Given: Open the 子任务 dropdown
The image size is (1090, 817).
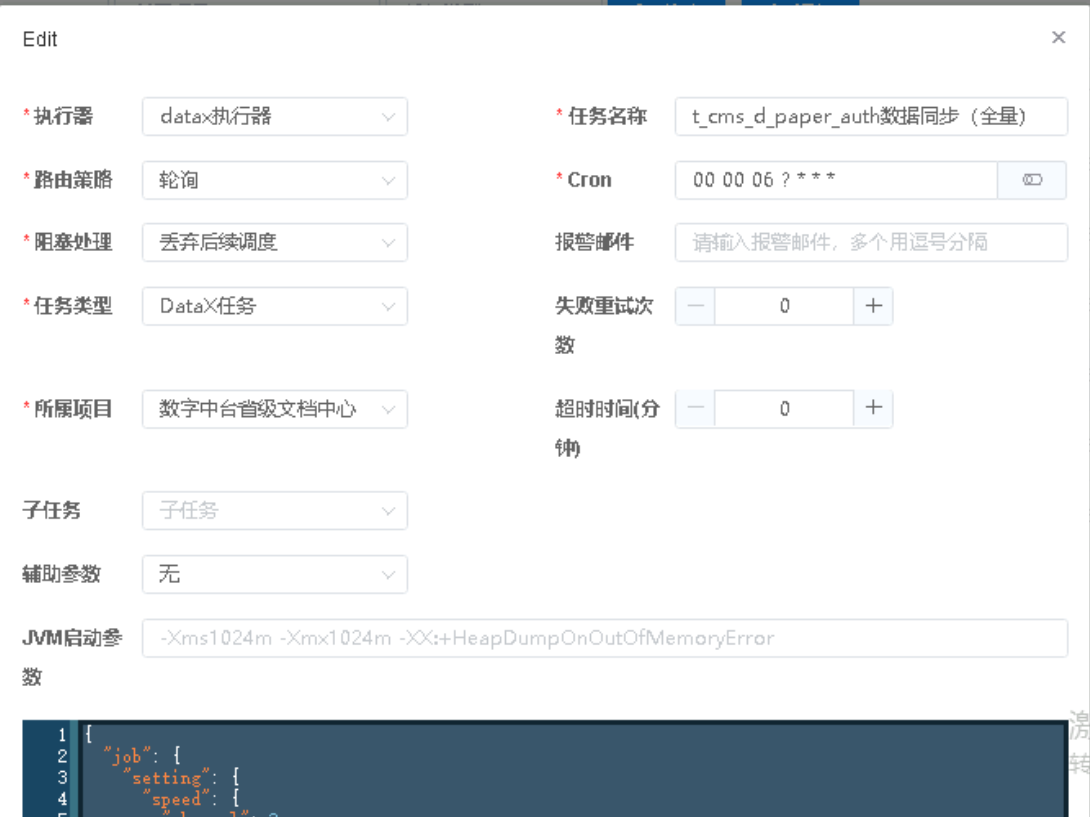Looking at the screenshot, I should tap(275, 510).
